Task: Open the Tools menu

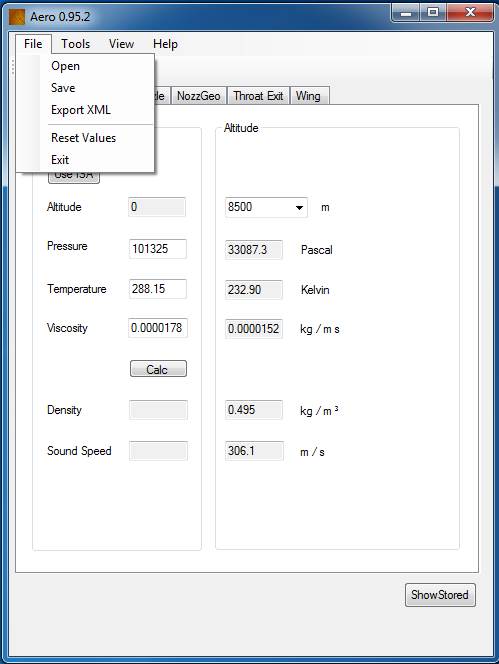Action: tap(75, 44)
